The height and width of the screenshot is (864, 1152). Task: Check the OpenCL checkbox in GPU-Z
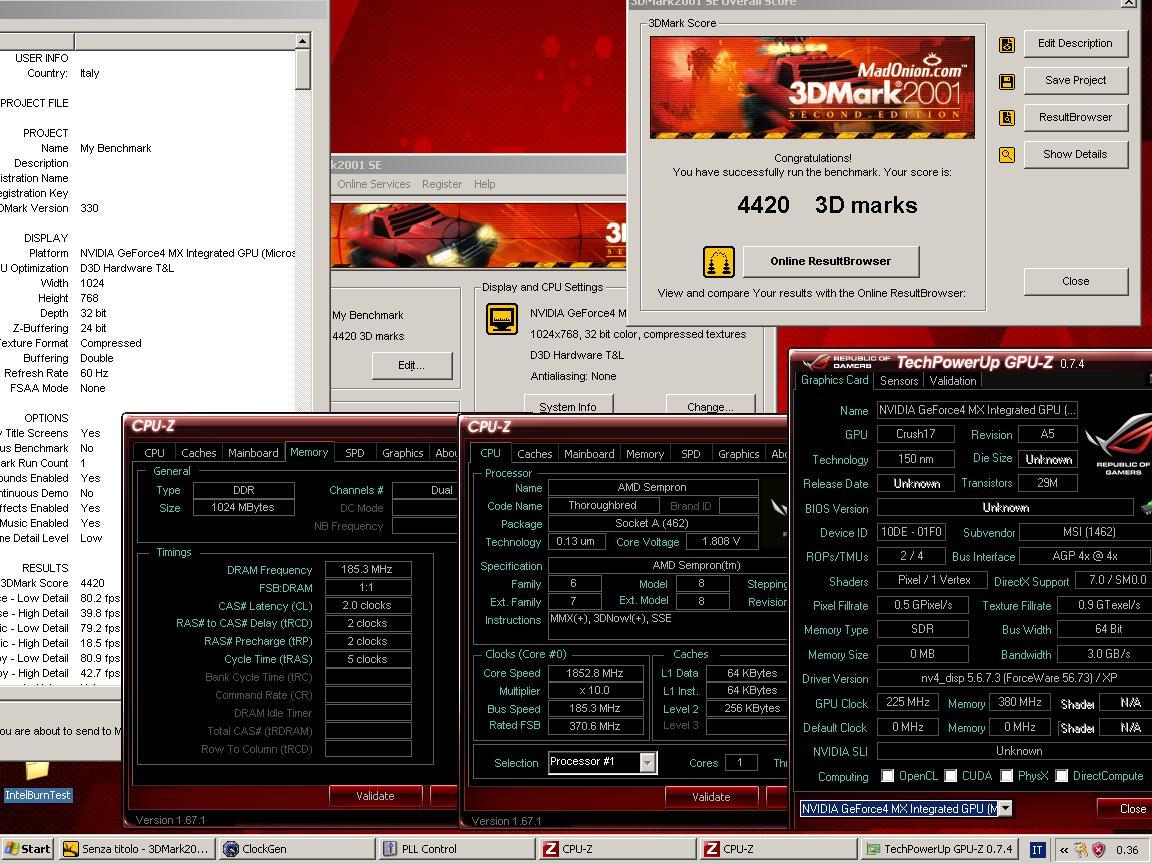pos(888,776)
